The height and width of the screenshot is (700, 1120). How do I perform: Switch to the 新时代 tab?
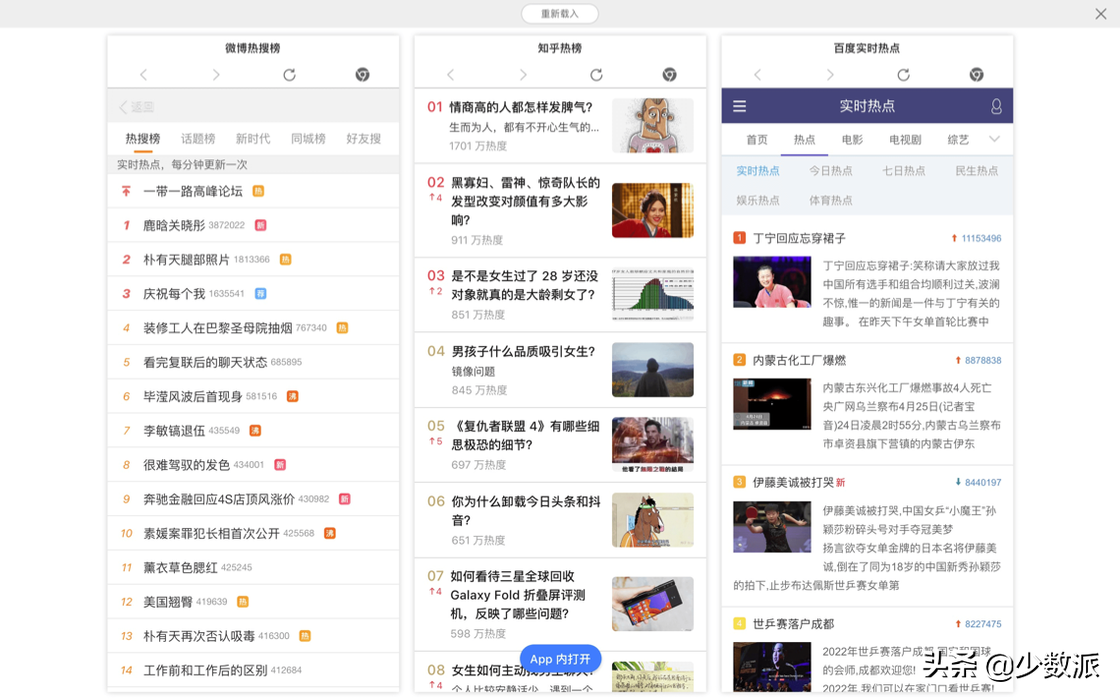tap(253, 139)
